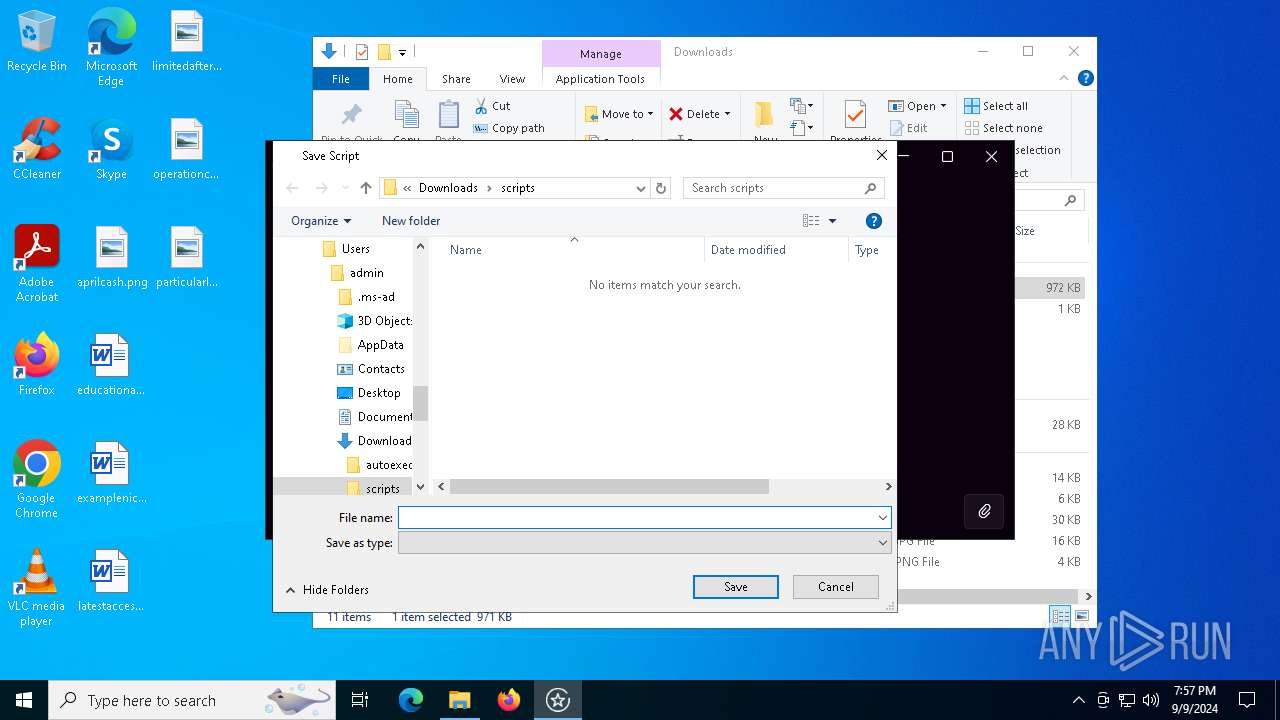Click the Up folder arrow in dialog
This screenshot has height=720, width=1280.
[366, 188]
